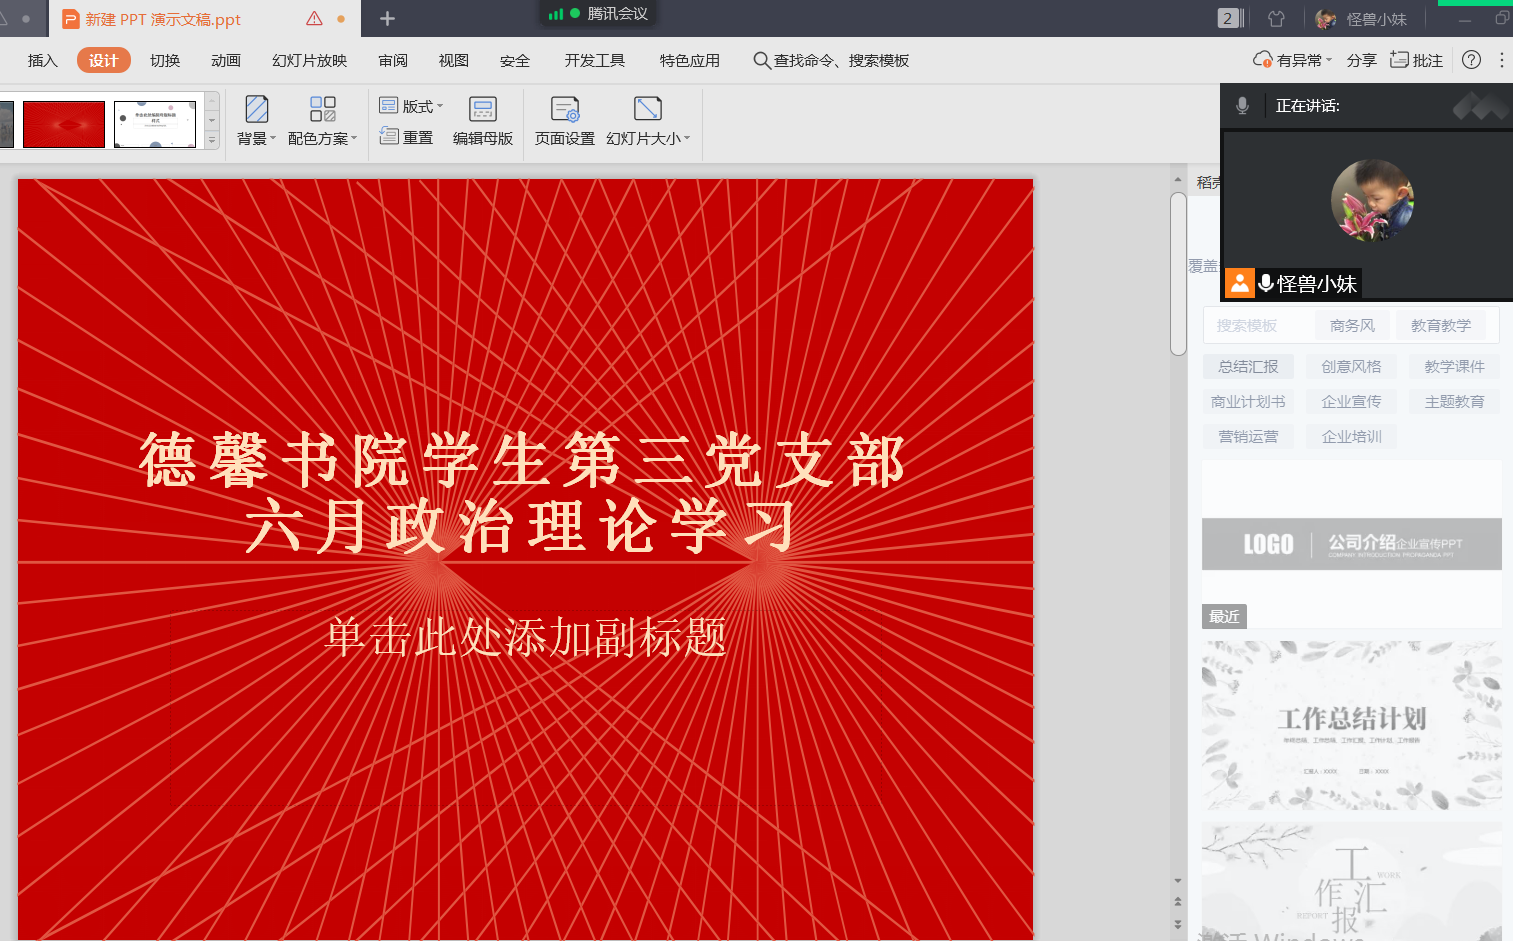Click the help question mark icon
This screenshot has height=941, width=1513.
point(1471,60)
